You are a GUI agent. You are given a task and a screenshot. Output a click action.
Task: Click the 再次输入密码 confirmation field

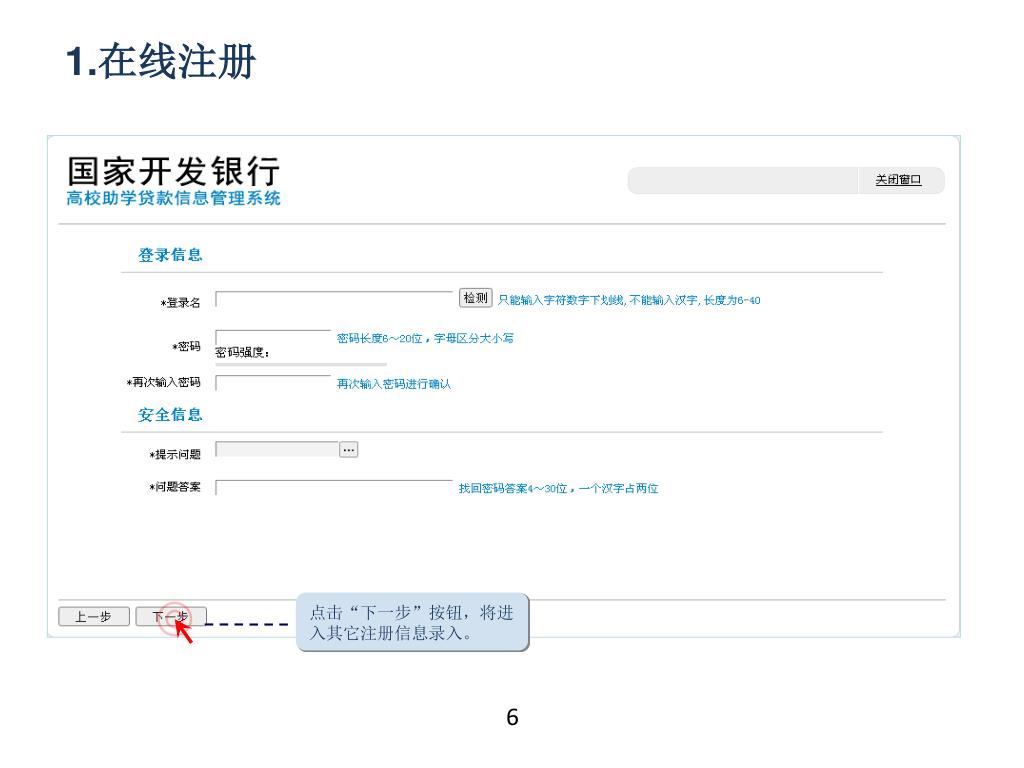(273, 383)
